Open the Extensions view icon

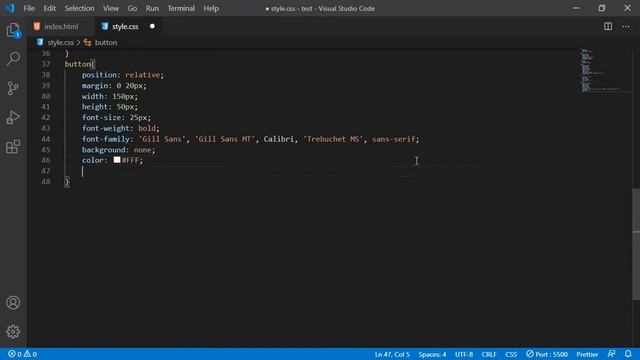(13, 147)
